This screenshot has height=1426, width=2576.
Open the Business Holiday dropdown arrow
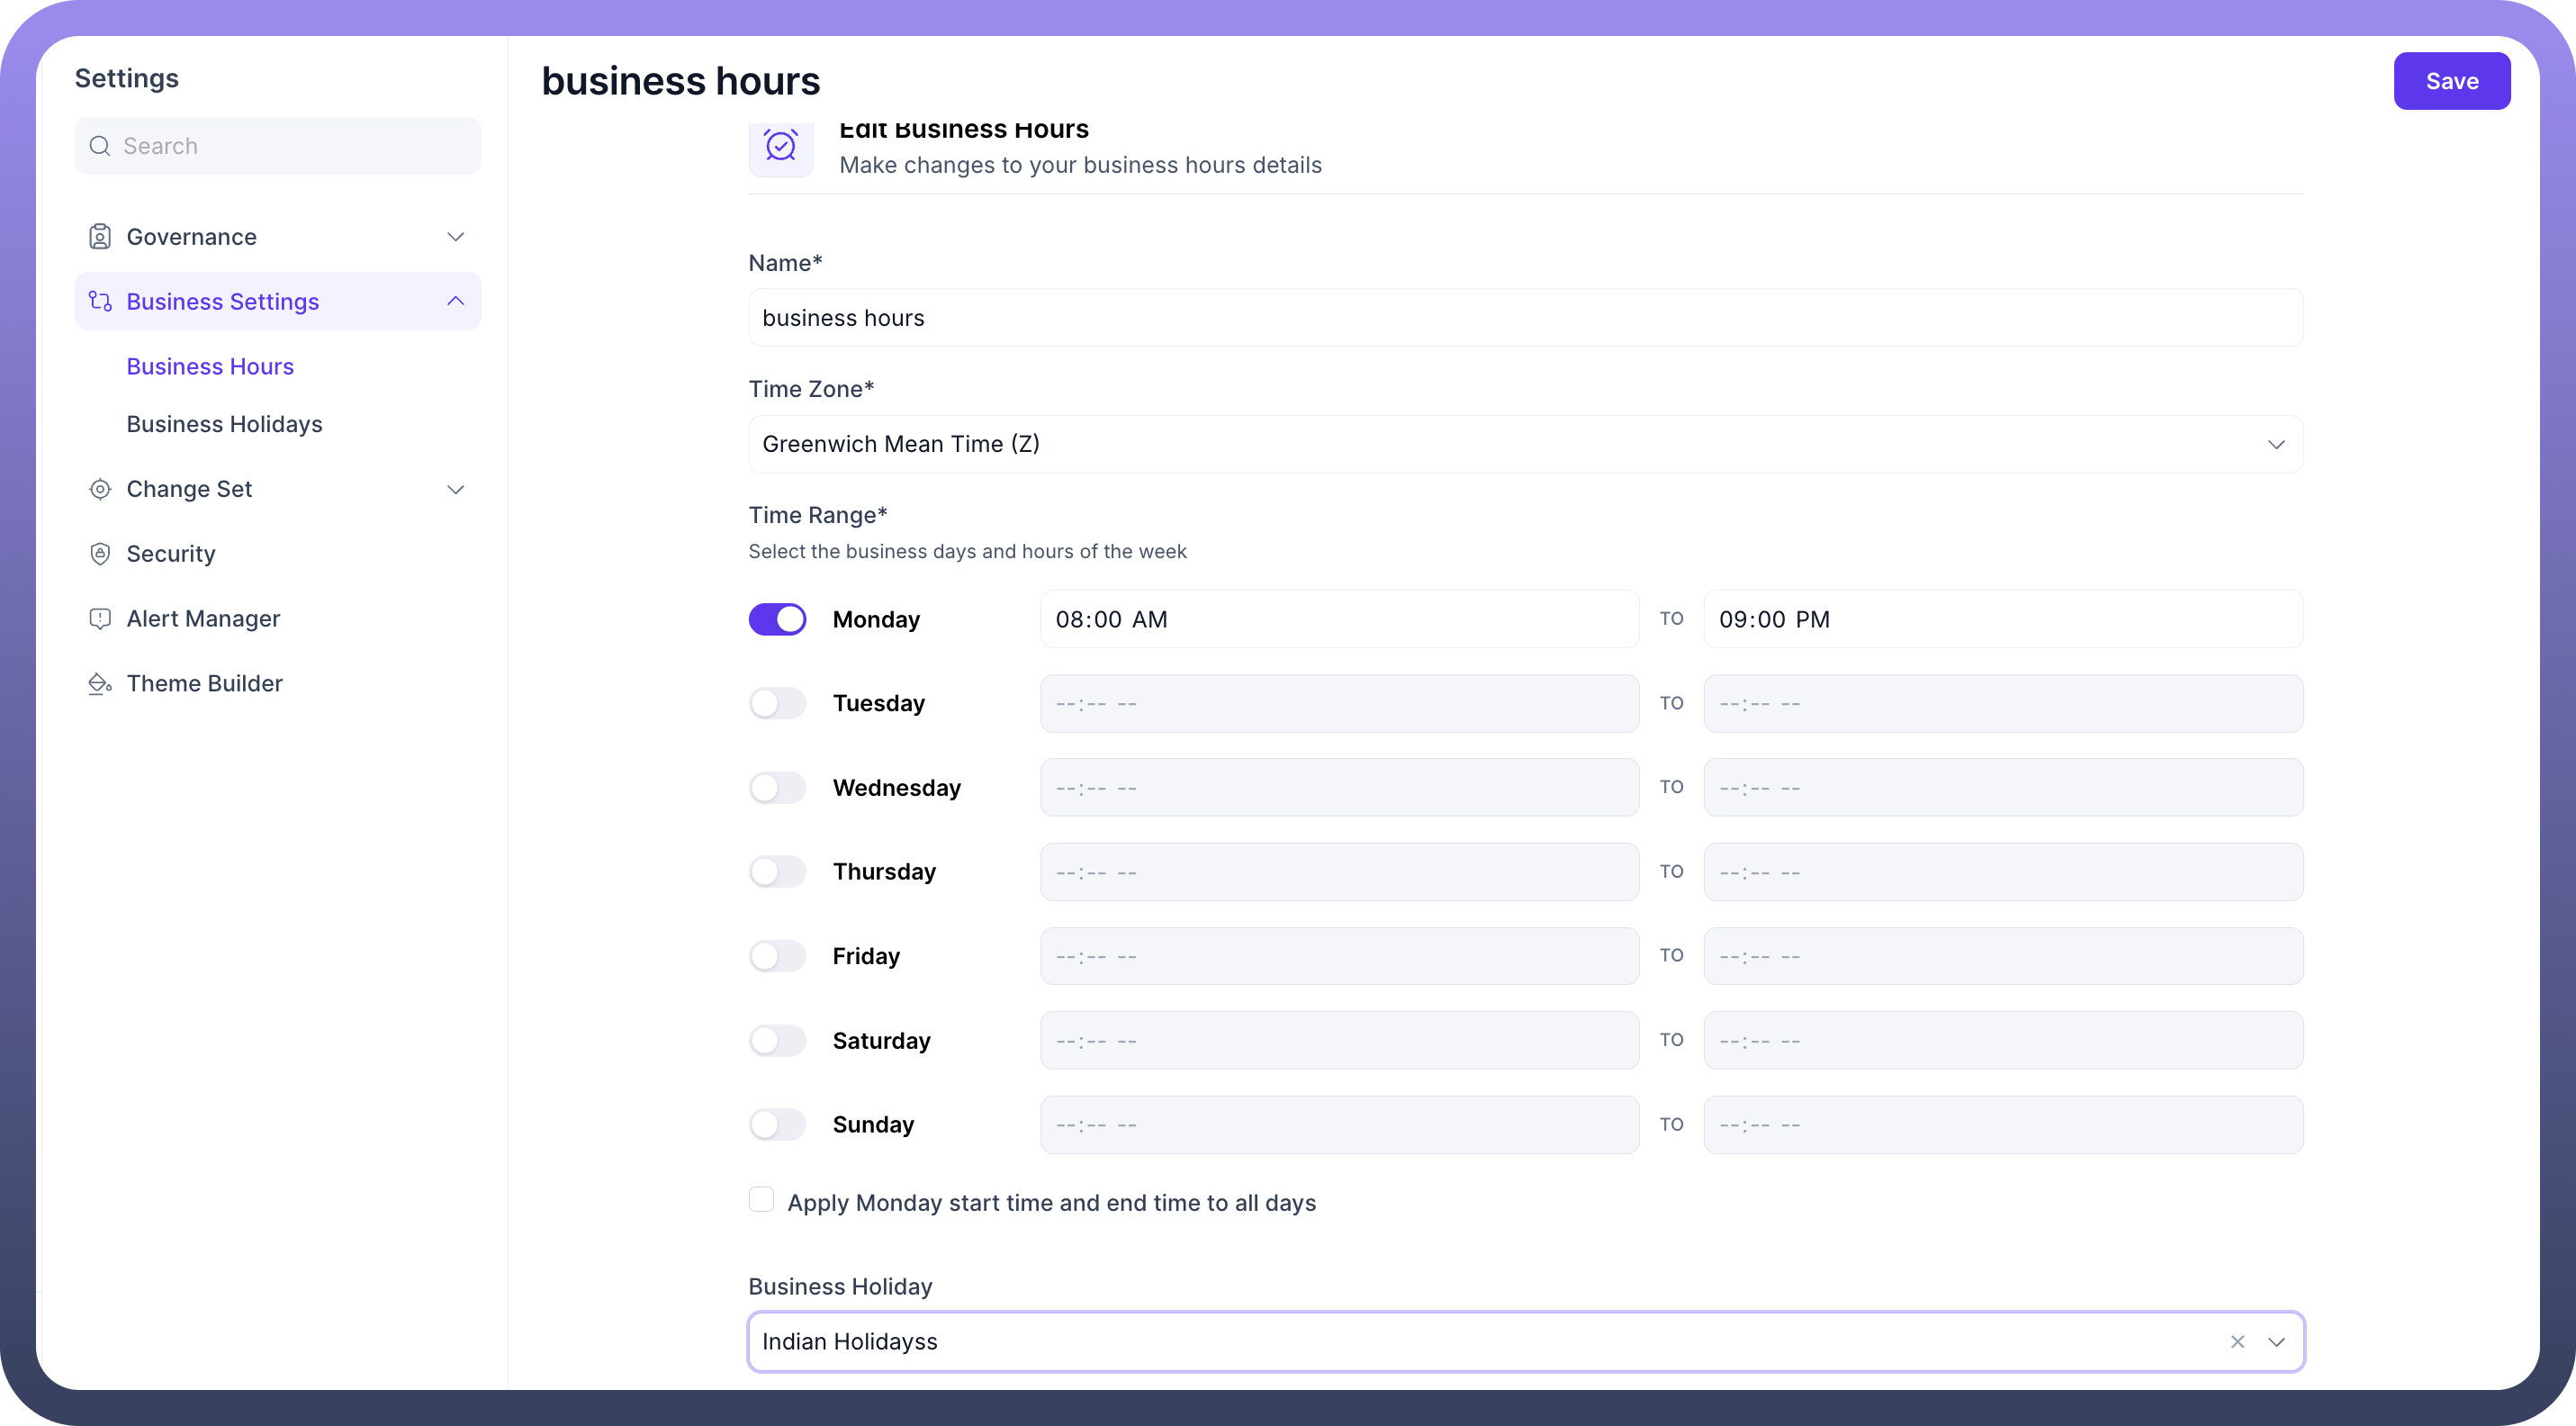tap(2277, 1342)
